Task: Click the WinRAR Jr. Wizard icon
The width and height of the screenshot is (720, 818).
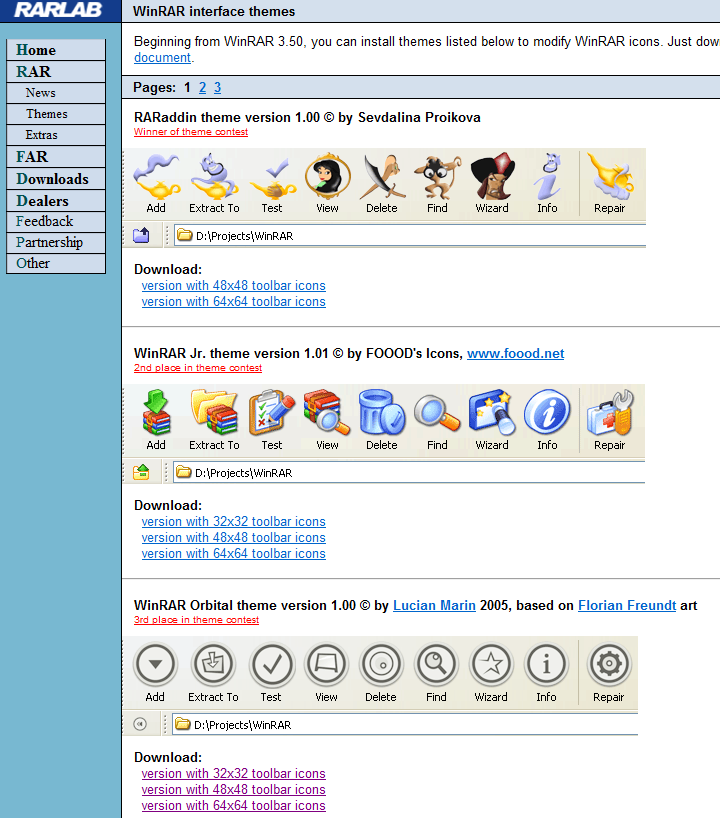Action: [492, 412]
